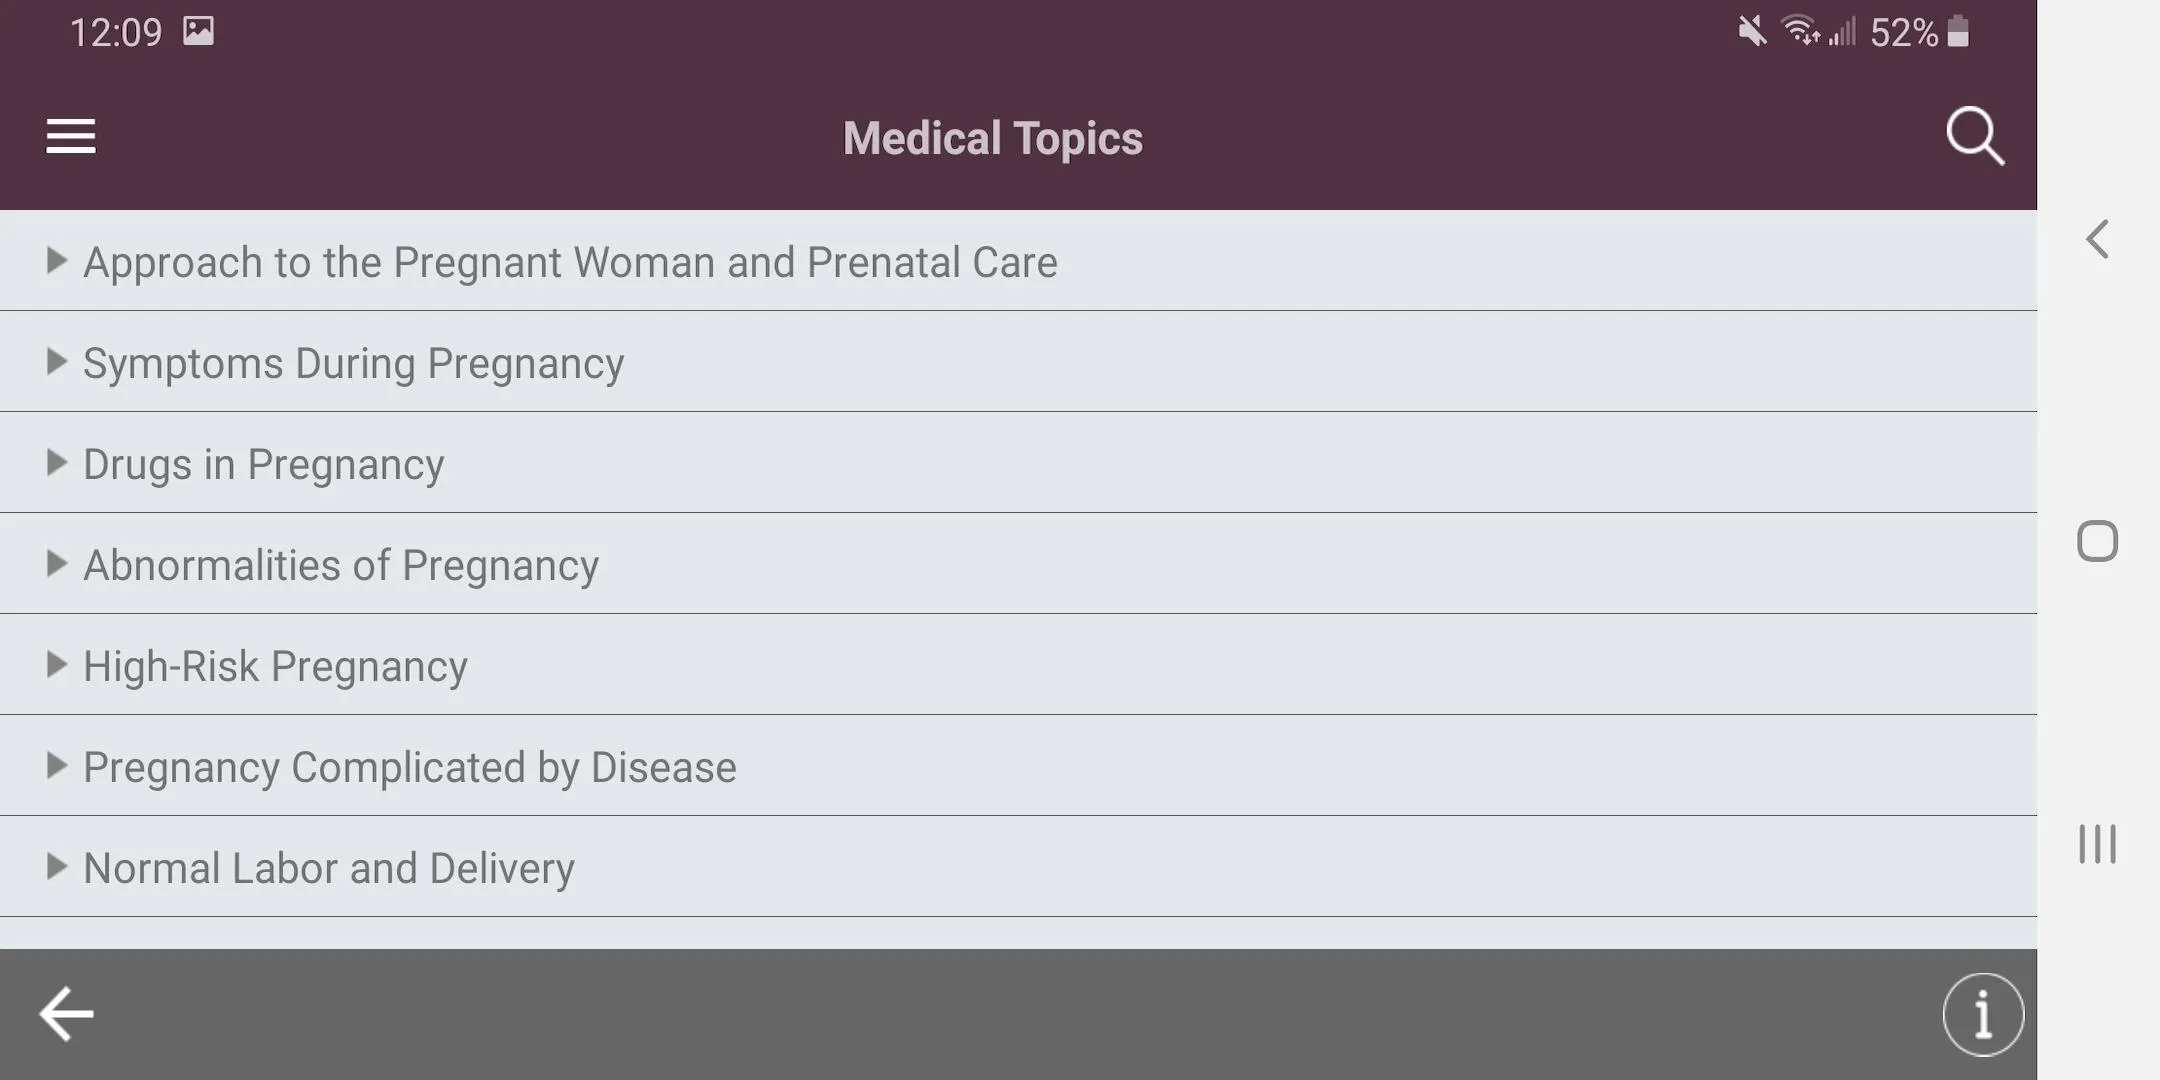This screenshot has width=2160, height=1080.
Task: Open the info circle button
Action: pos(1983,1013)
